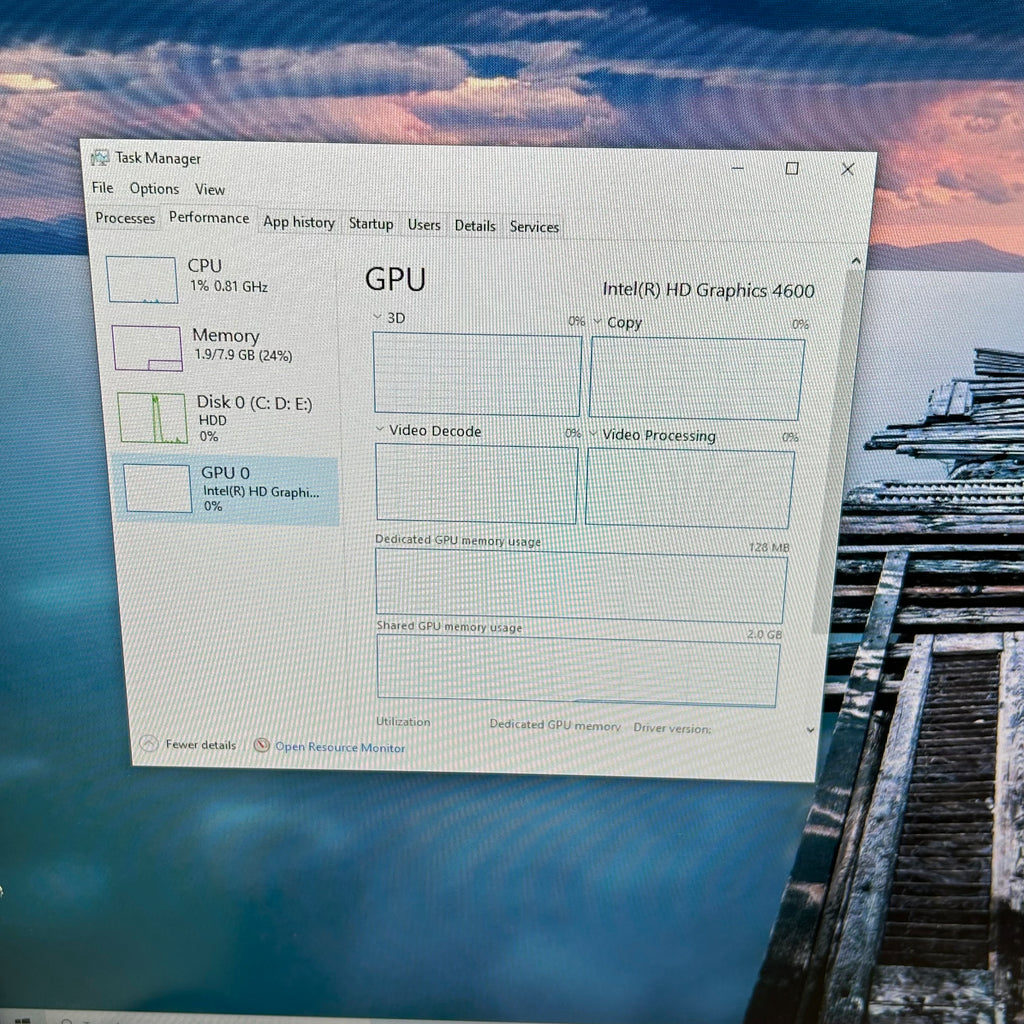Click the 3D engine graph
Viewport: 1024px width, 1024px height.
(x=477, y=375)
